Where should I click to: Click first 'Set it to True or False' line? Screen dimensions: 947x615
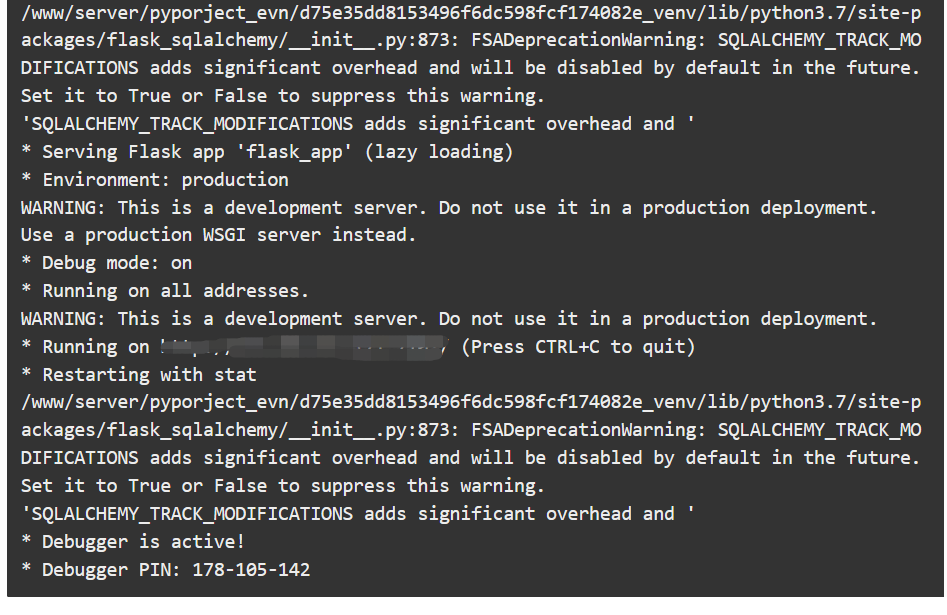[x=283, y=96]
